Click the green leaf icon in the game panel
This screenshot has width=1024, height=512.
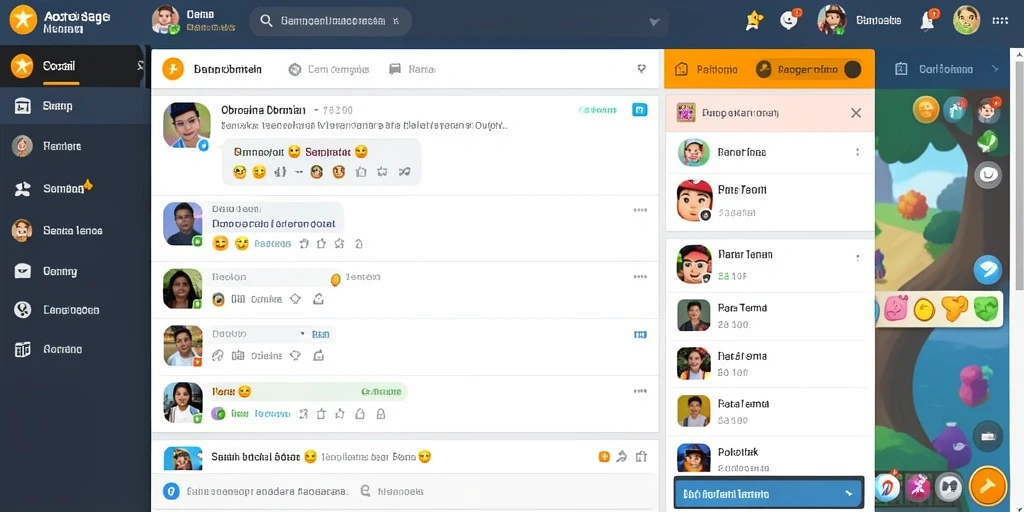987,140
